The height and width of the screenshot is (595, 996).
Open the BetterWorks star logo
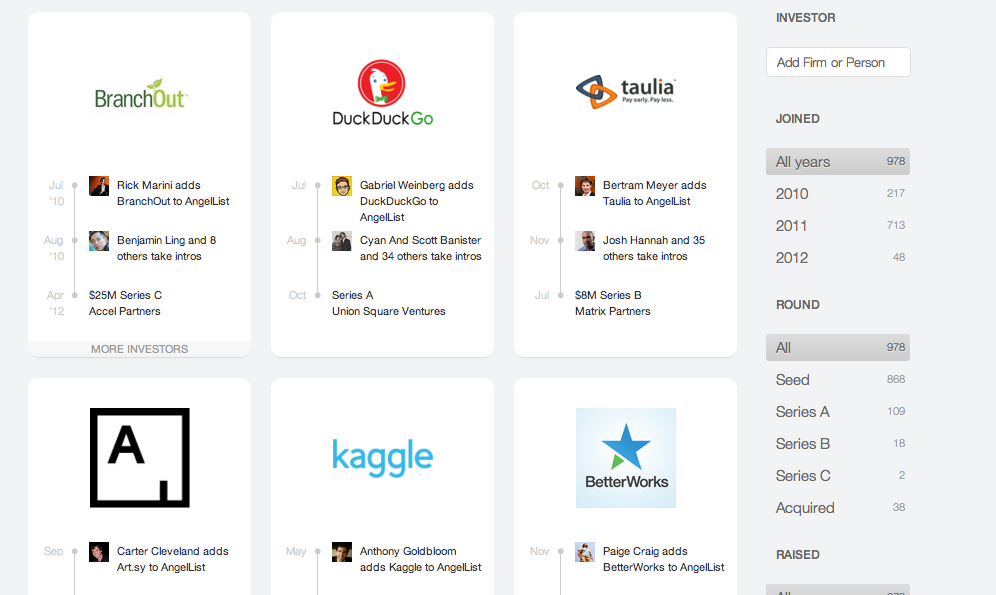click(x=626, y=457)
